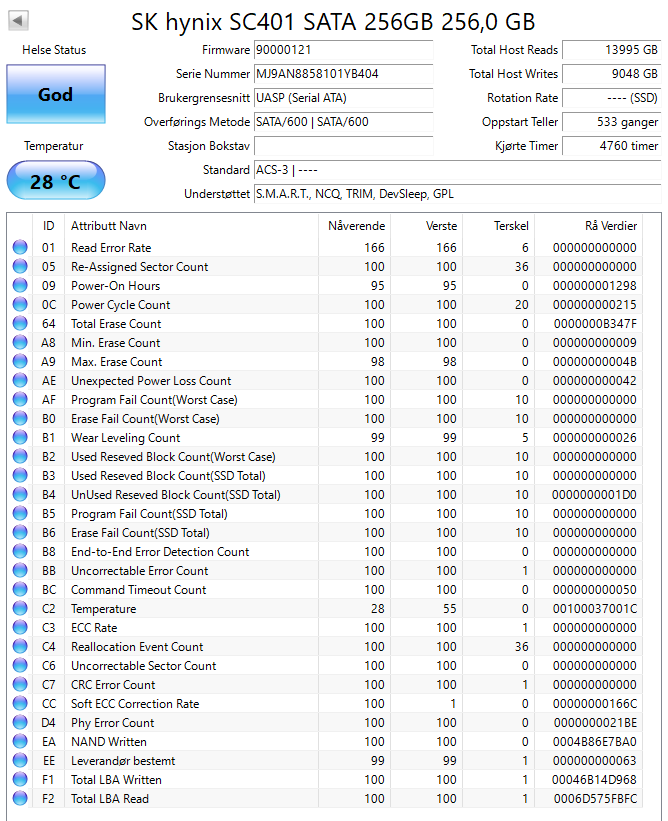
Task: Click the 28 °C temperature button
Action: (56, 181)
